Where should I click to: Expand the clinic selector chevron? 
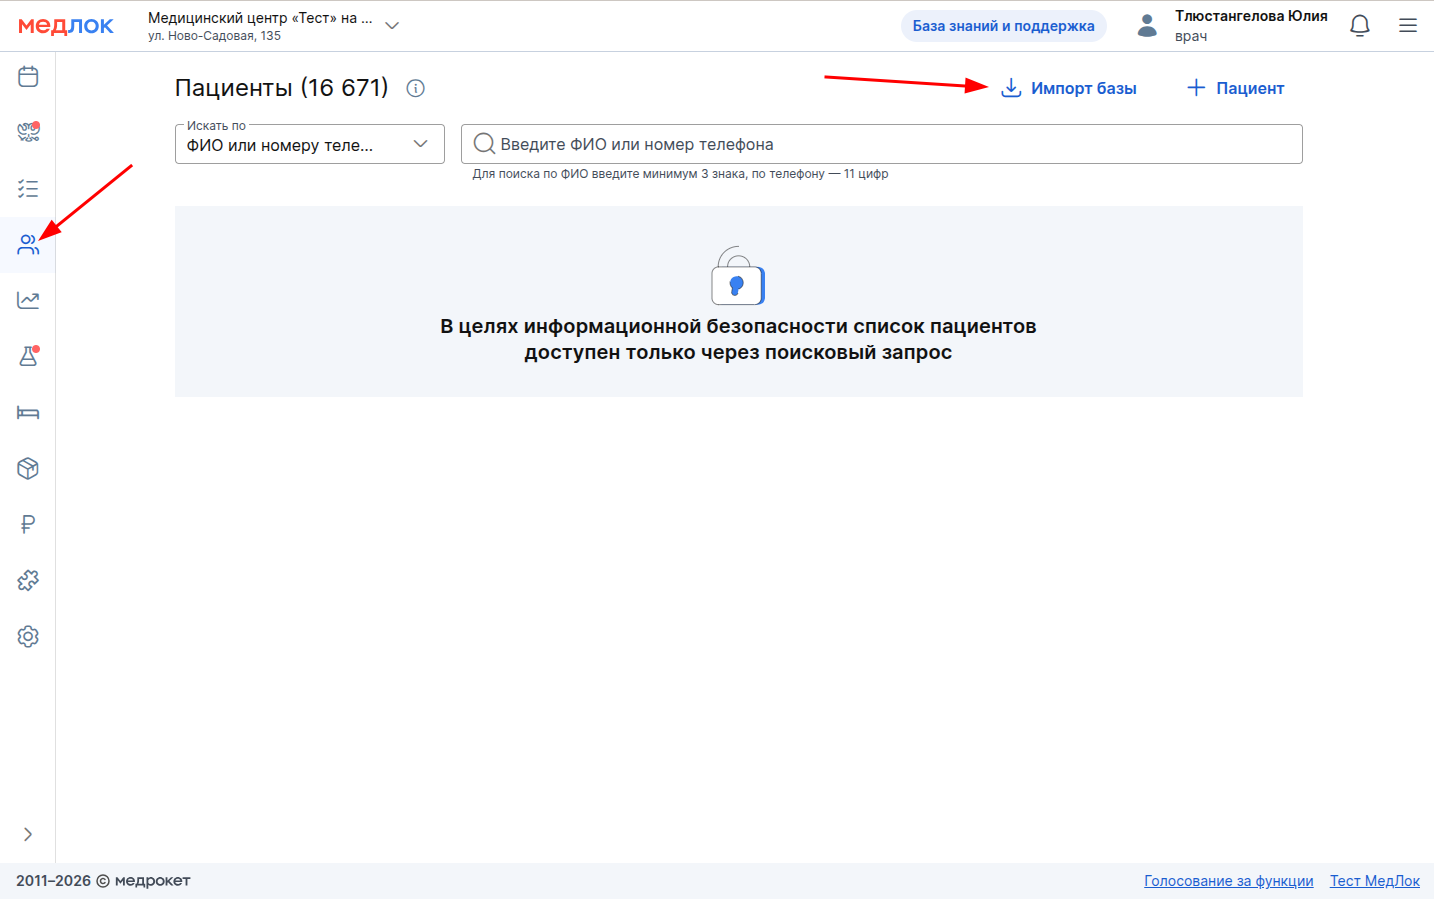[x=392, y=26]
